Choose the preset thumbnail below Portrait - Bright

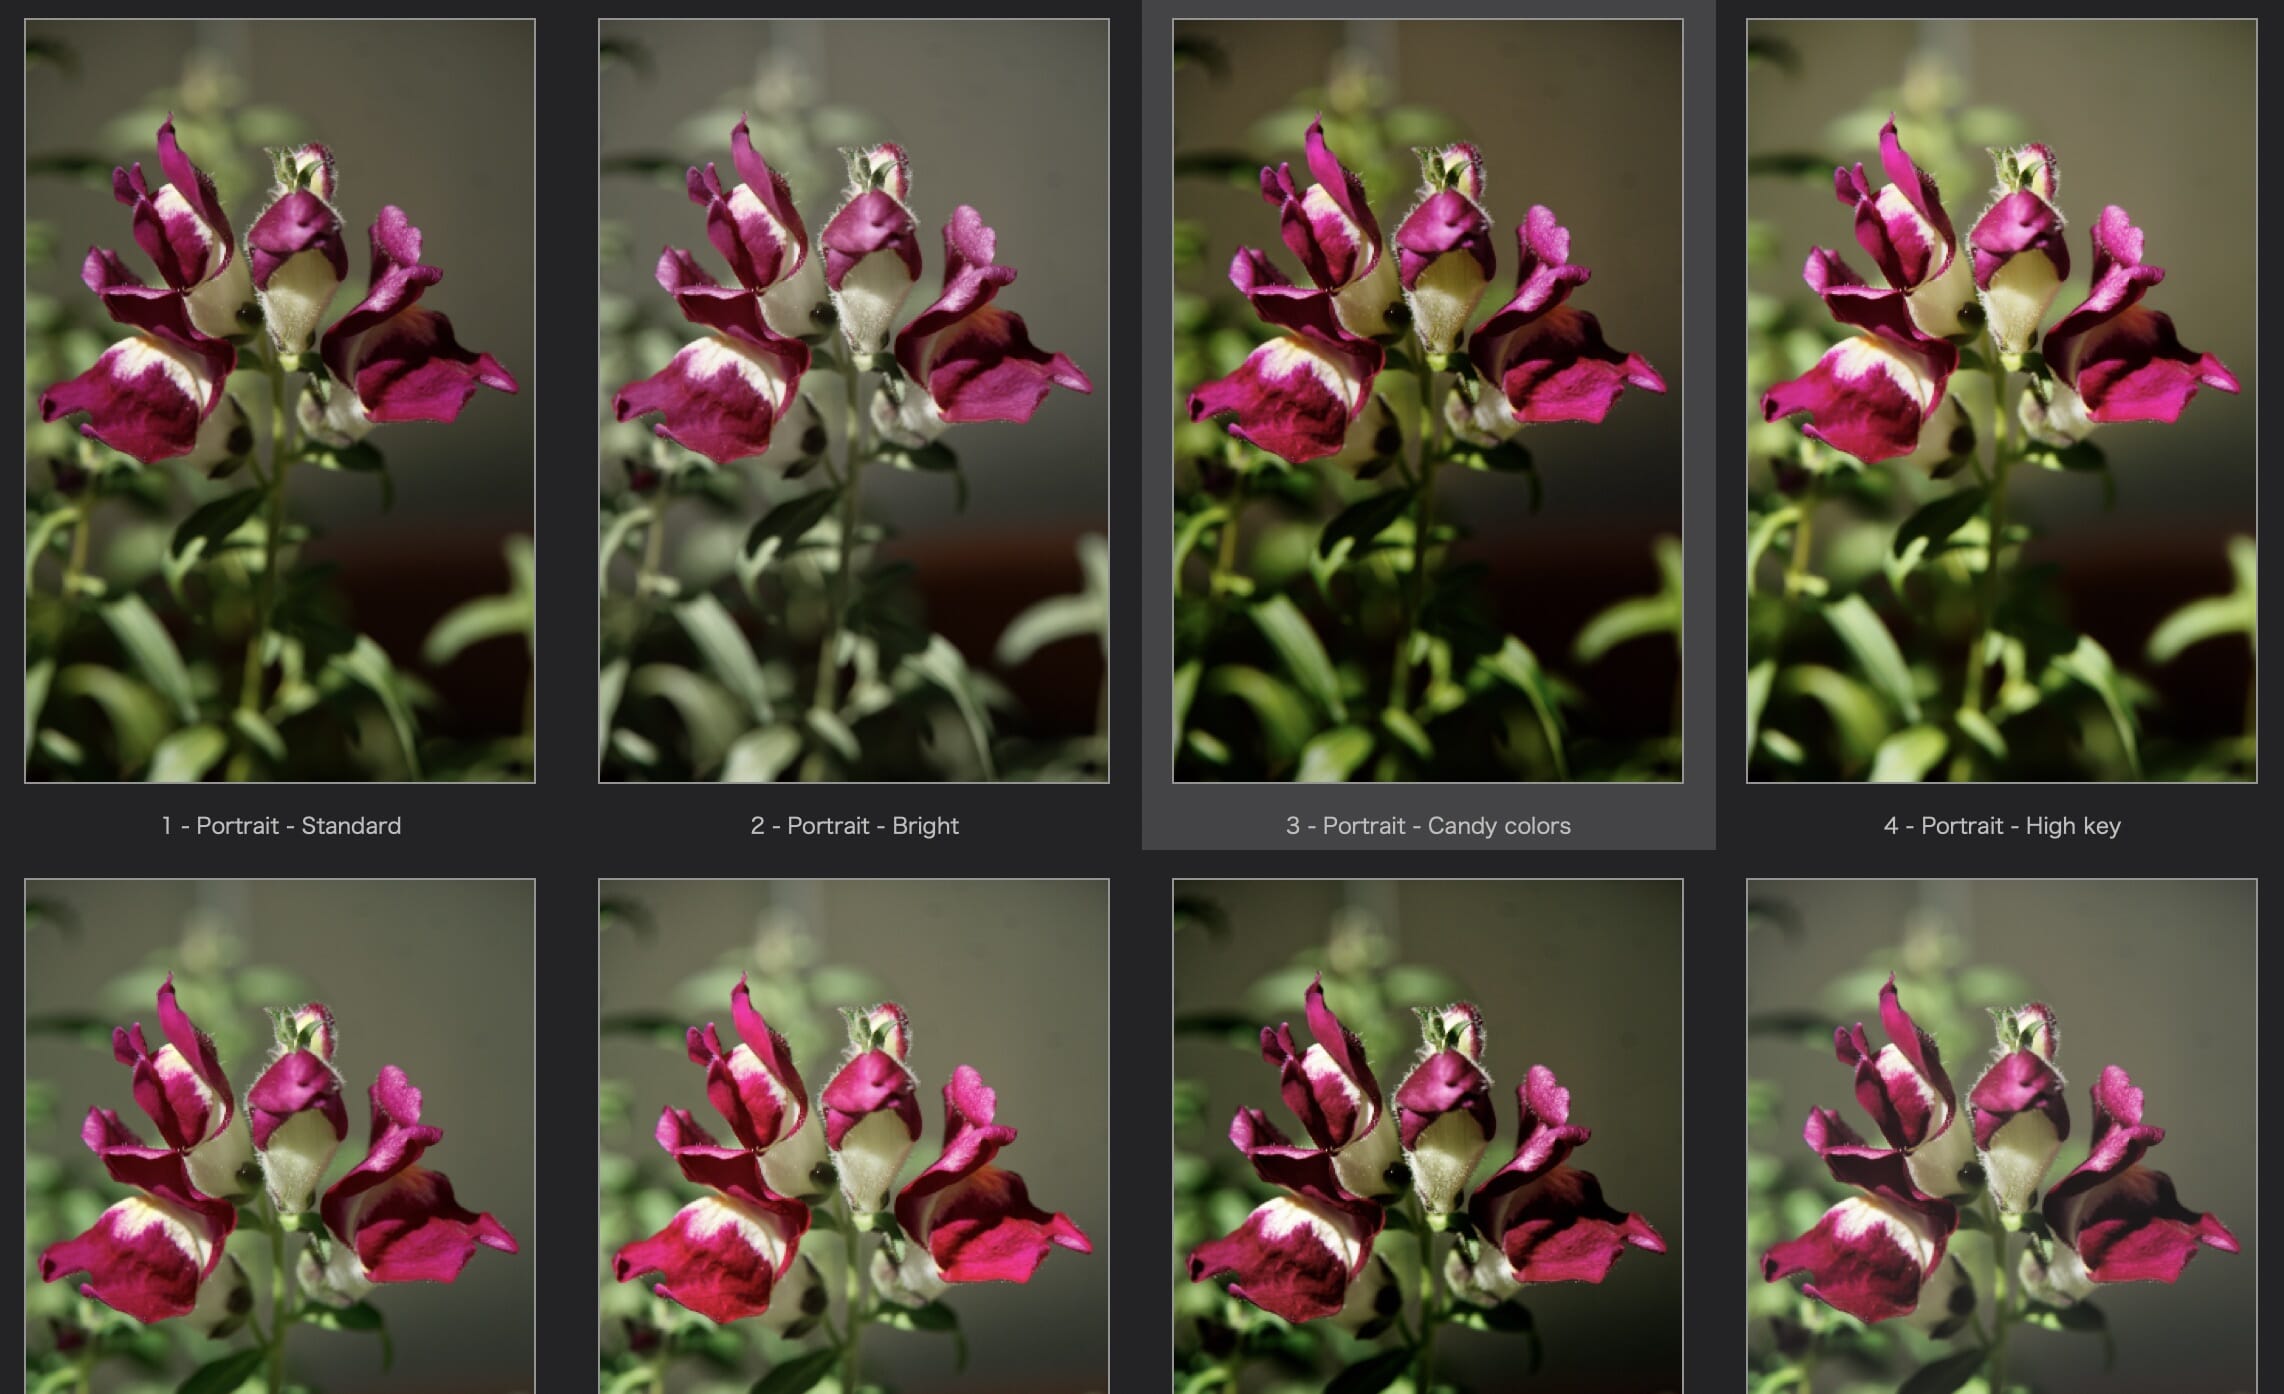854,1136
